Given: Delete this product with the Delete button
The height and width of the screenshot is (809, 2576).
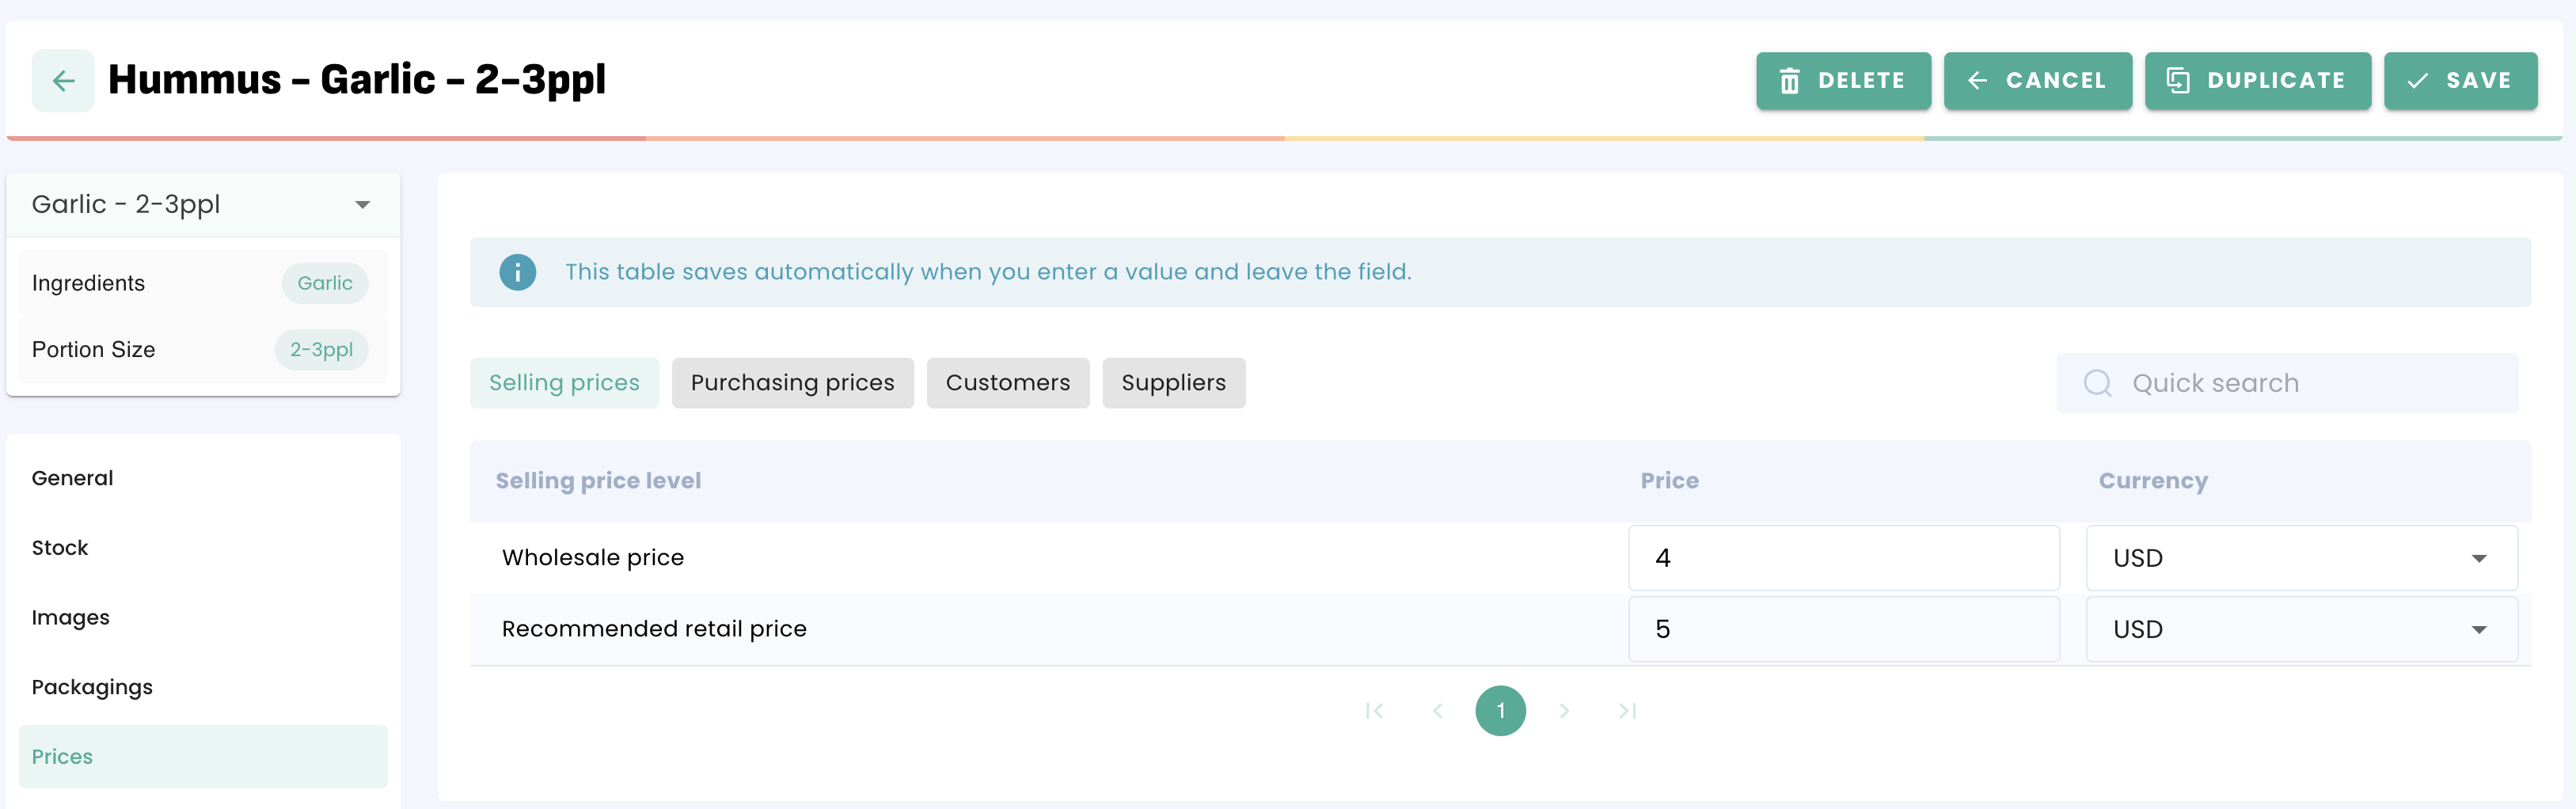Looking at the screenshot, I should [x=1842, y=81].
